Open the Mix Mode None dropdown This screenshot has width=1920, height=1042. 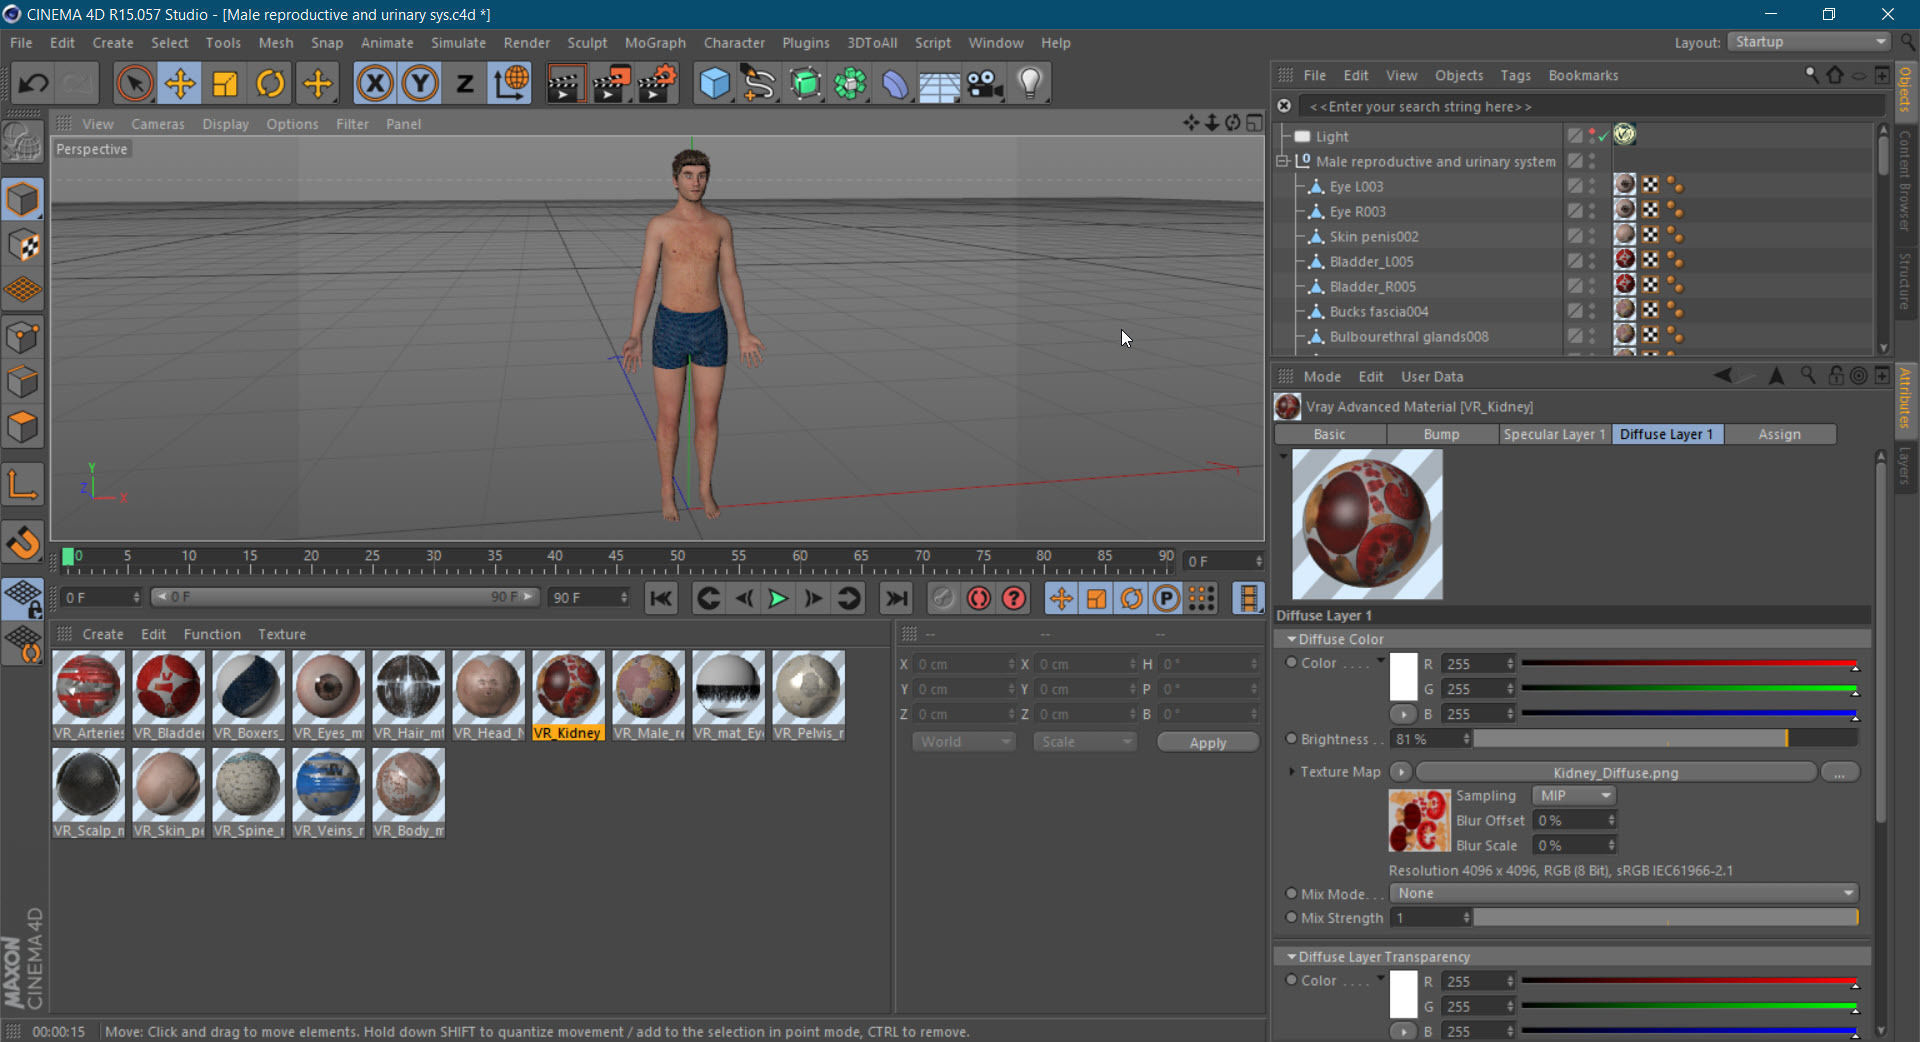click(x=1624, y=893)
